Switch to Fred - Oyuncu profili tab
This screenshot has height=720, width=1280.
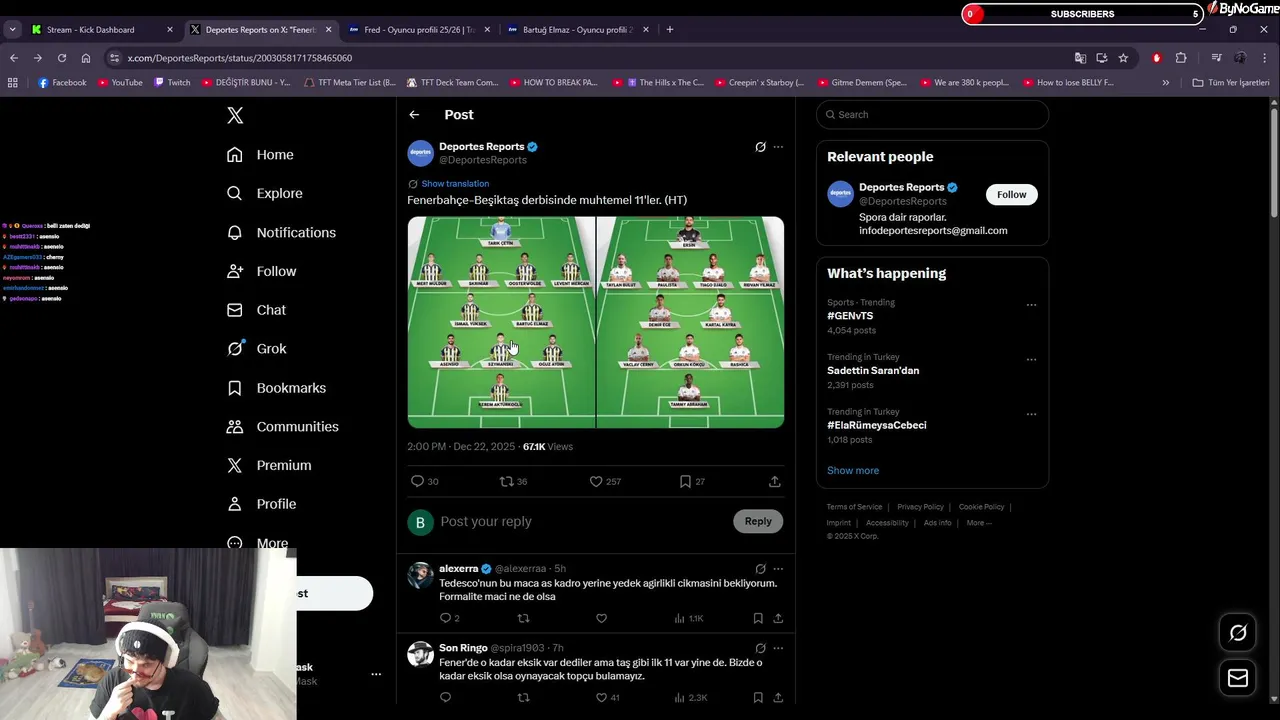click(x=418, y=30)
